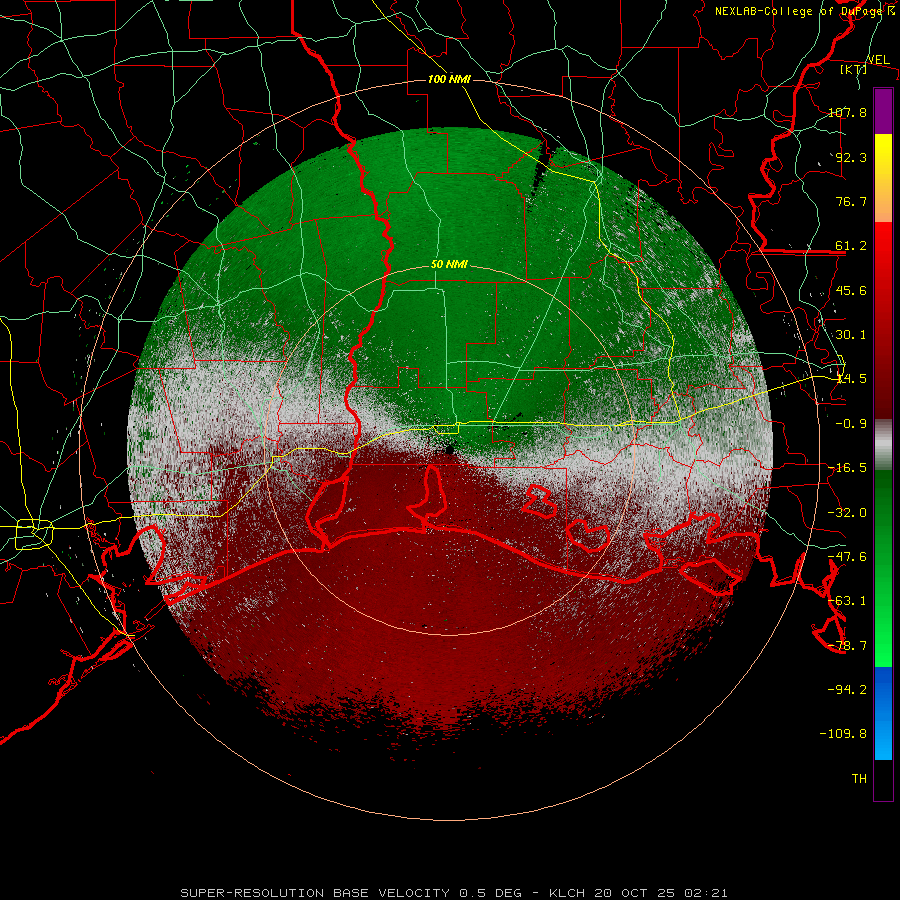Click the 92.3 scale value
The width and height of the screenshot is (900, 900).
point(851,157)
